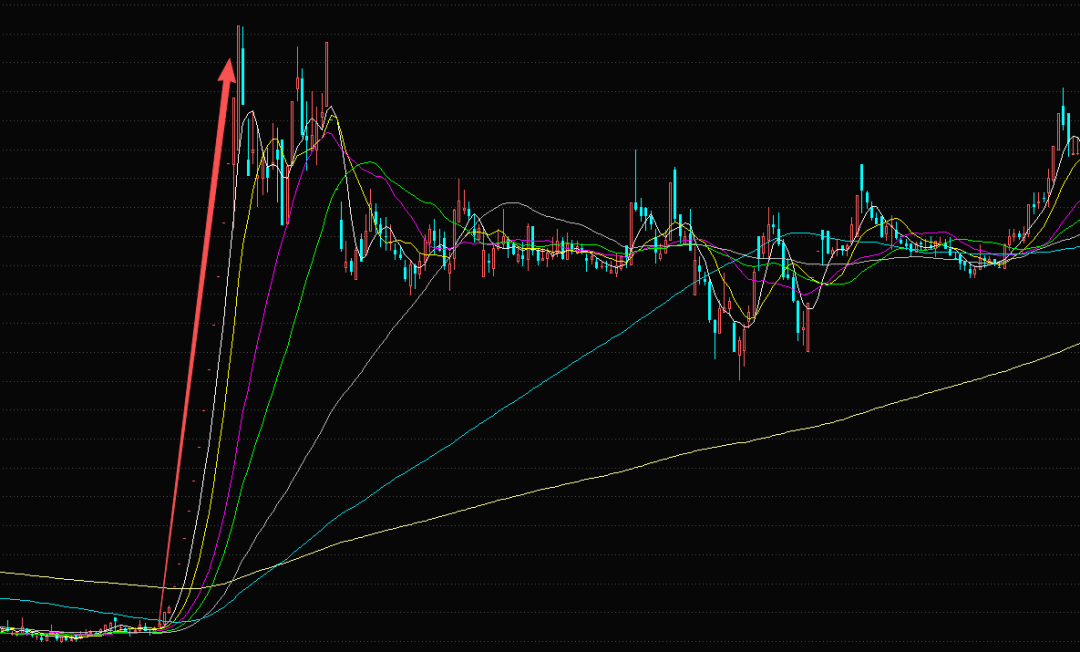Select the green moving average line at its peak
This screenshot has width=1080, height=652.
[x=368, y=162]
